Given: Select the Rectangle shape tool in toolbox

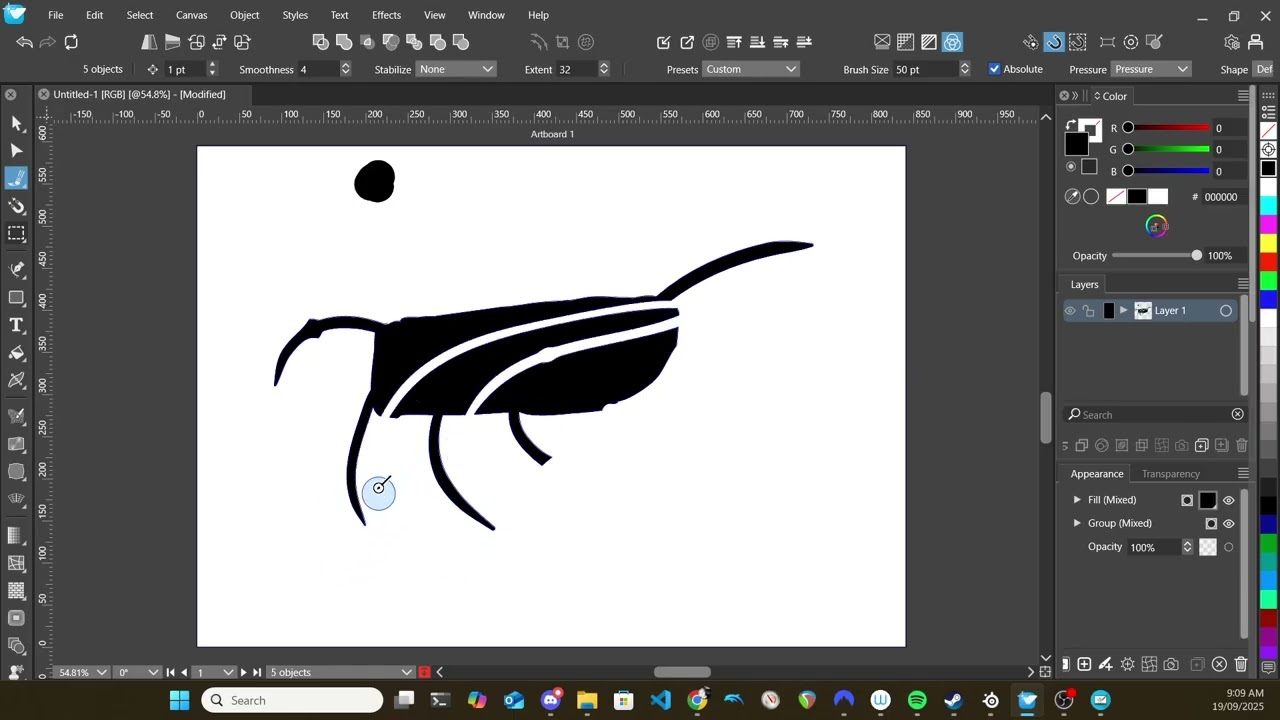Looking at the screenshot, I should coord(16,298).
